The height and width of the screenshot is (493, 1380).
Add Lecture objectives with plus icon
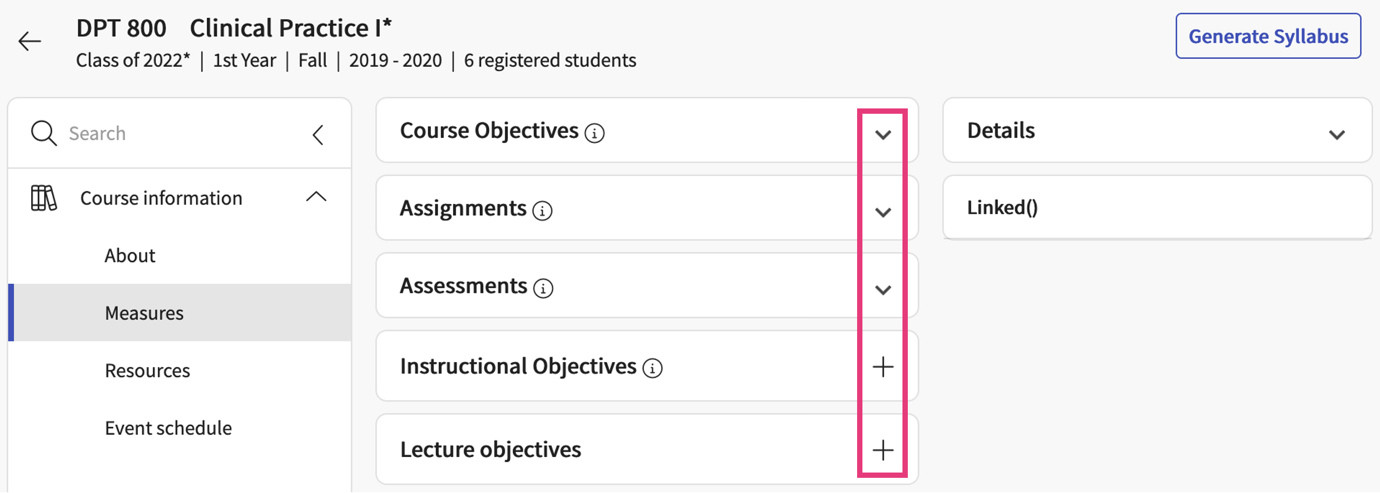pyautogui.click(x=883, y=450)
